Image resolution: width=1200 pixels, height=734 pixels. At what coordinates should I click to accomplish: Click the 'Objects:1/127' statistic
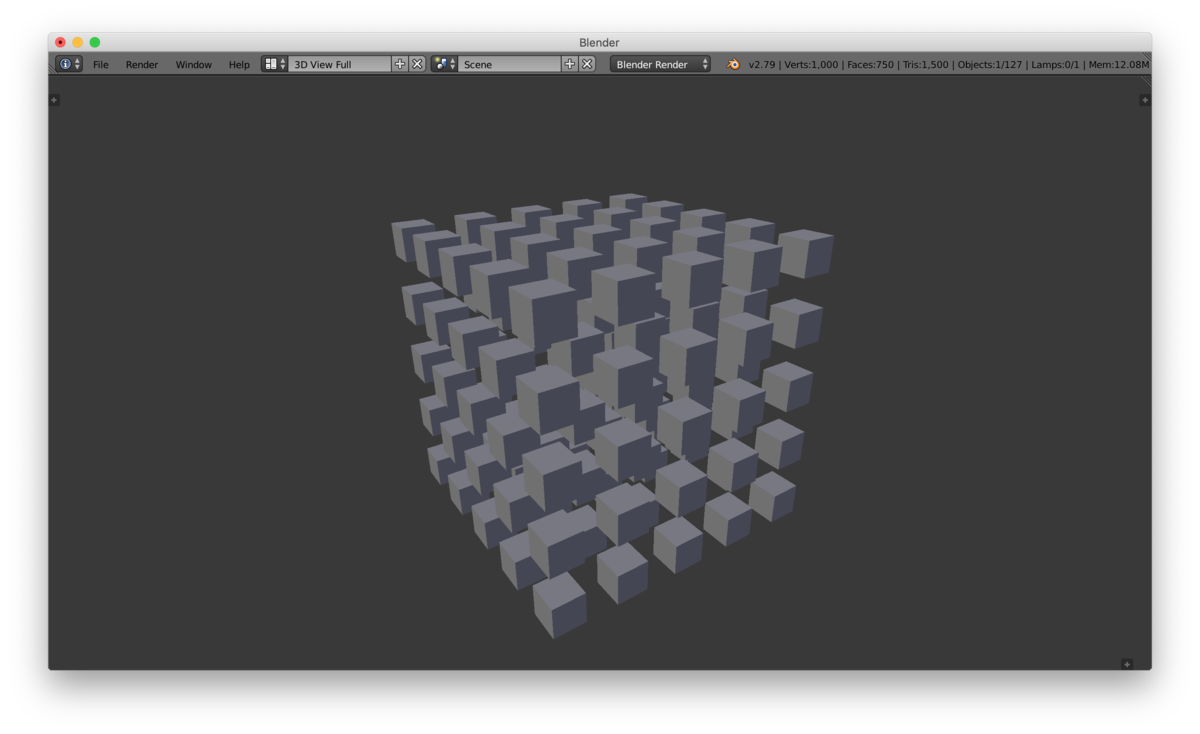point(990,64)
